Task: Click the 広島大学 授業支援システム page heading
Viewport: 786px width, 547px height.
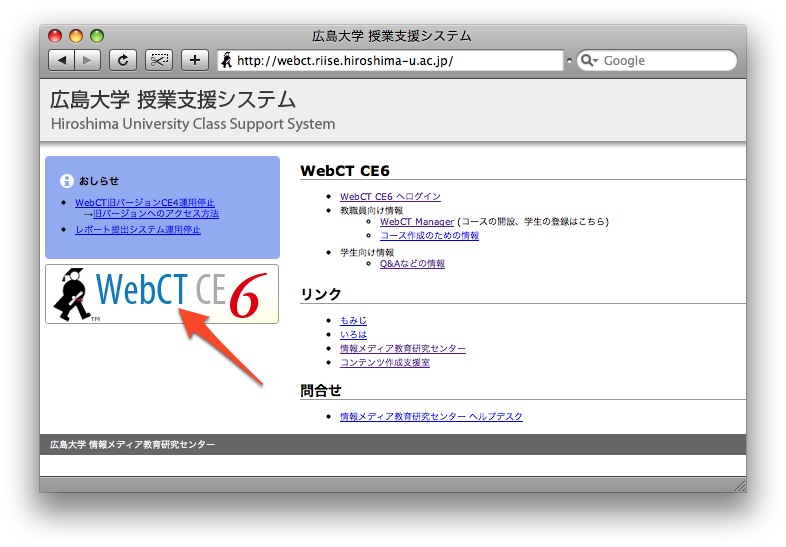Action: click(173, 100)
